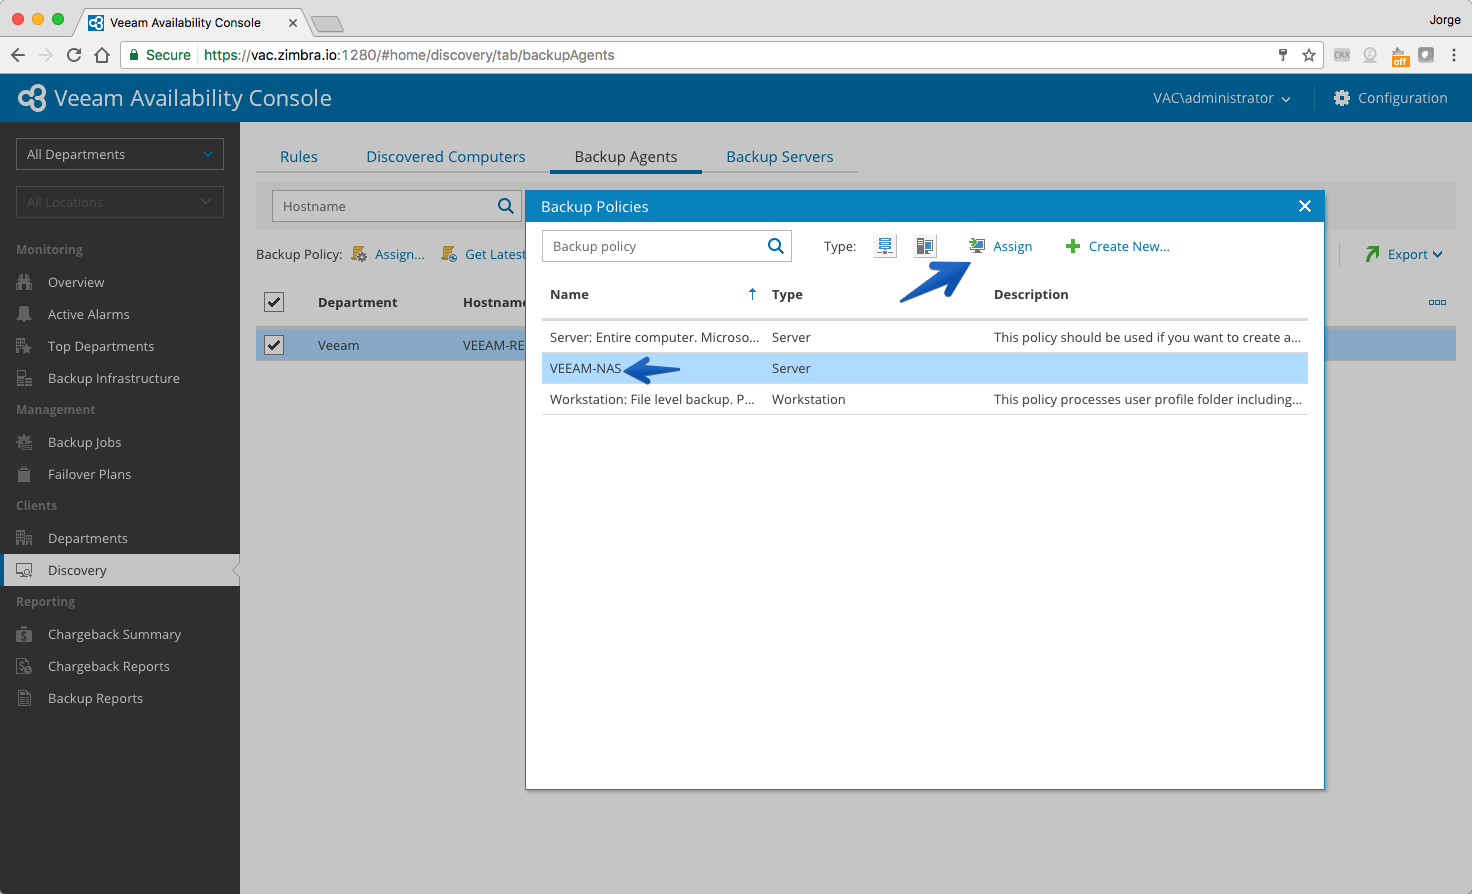Switch to the Discovered Computers tab

(446, 157)
